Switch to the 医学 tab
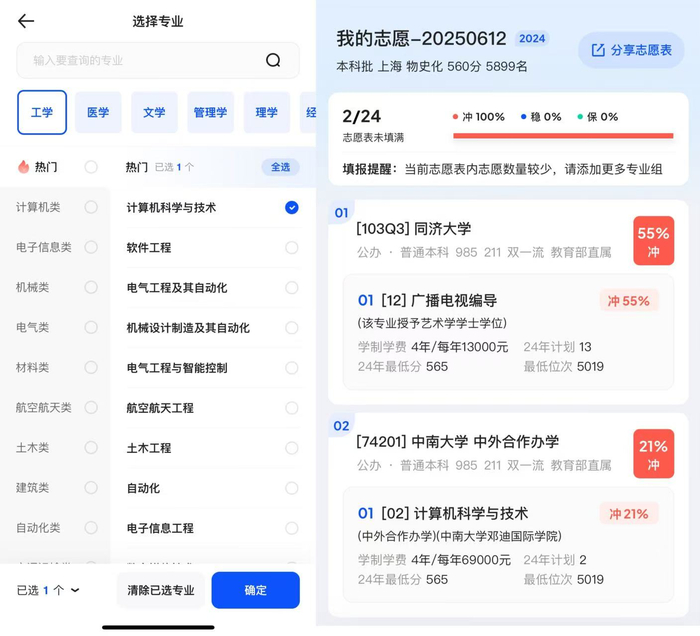The height and width of the screenshot is (636, 700). tap(98, 112)
